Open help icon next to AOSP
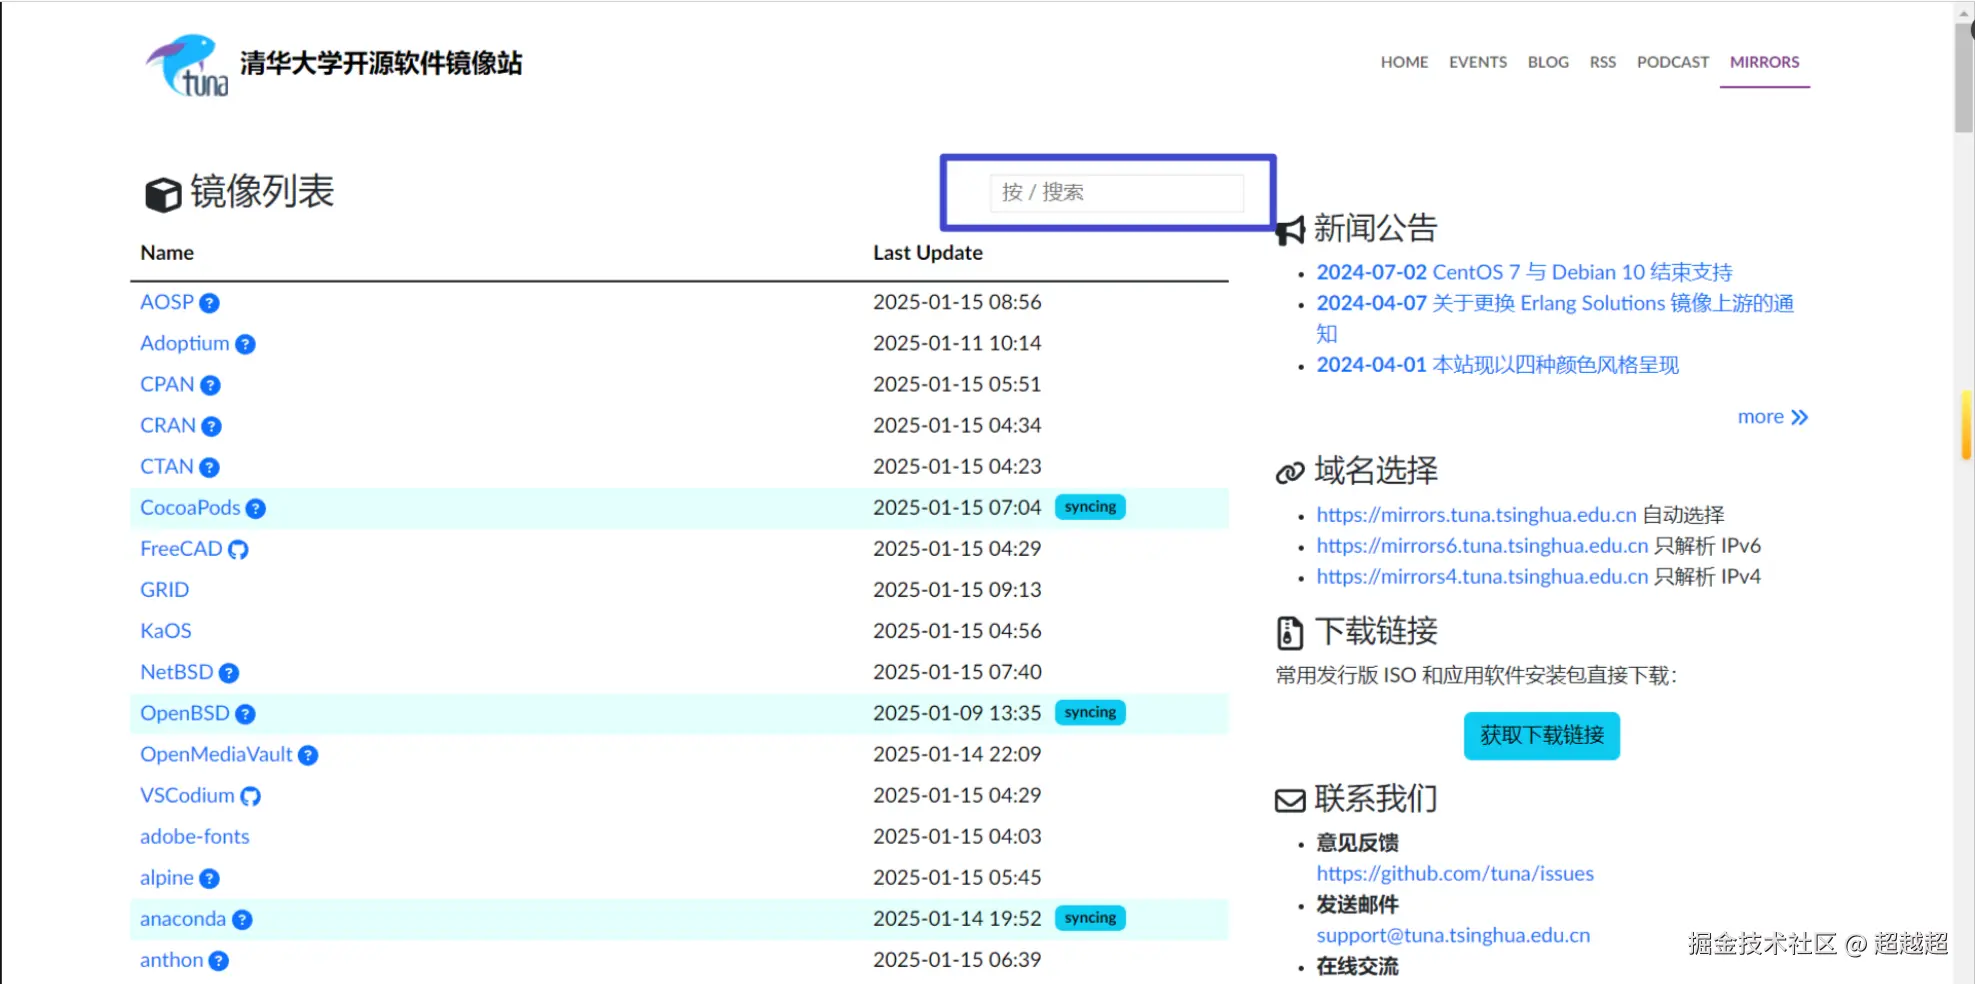Viewport: 1975px width, 984px height. click(209, 303)
